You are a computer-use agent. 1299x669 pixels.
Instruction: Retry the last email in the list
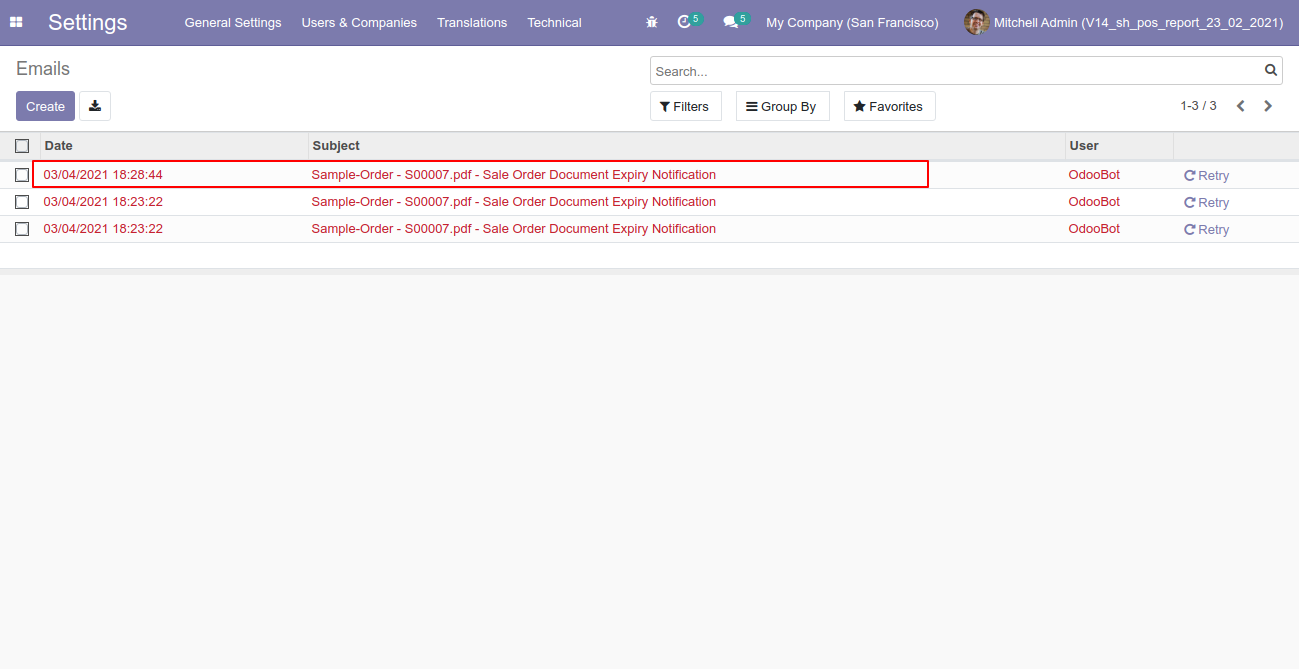click(1206, 230)
